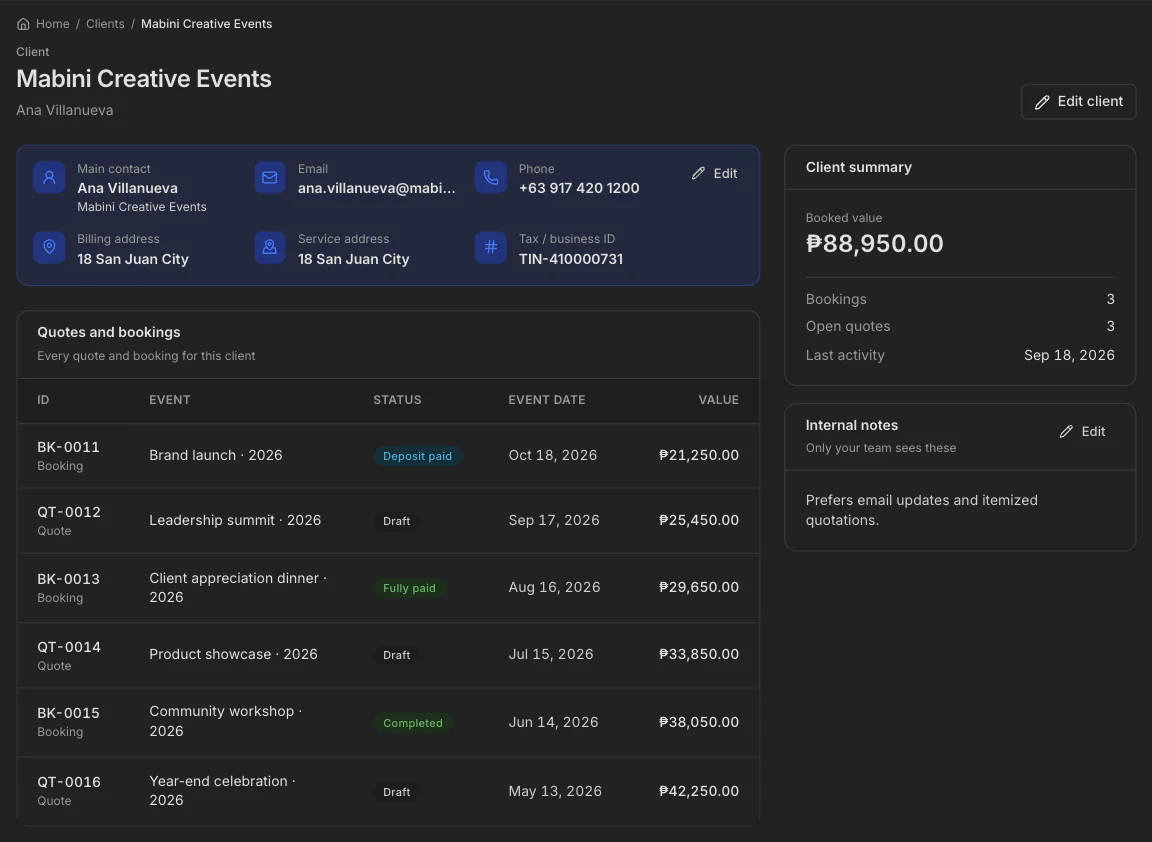Click the value ₱21,250.00

[x=699, y=456]
